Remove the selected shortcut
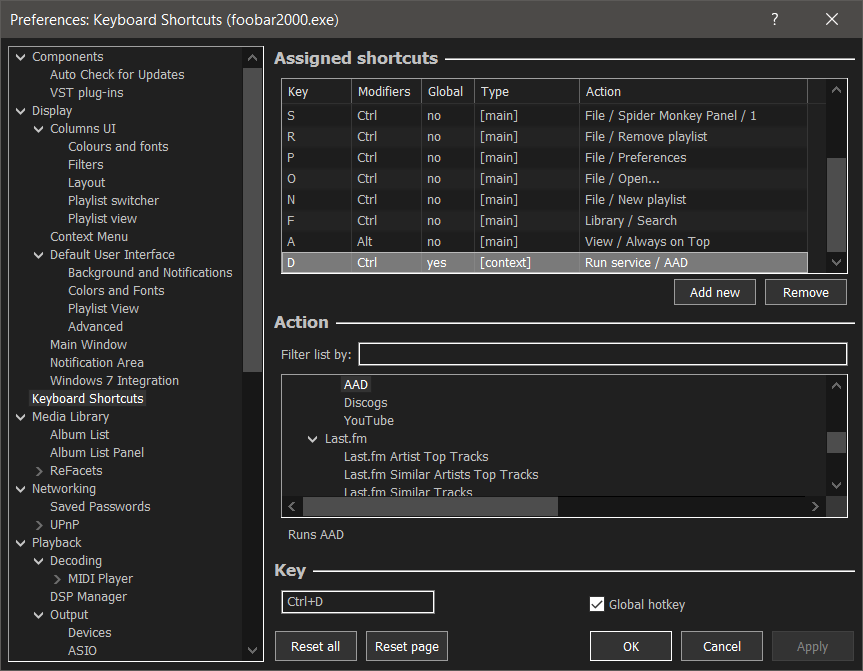 805,292
